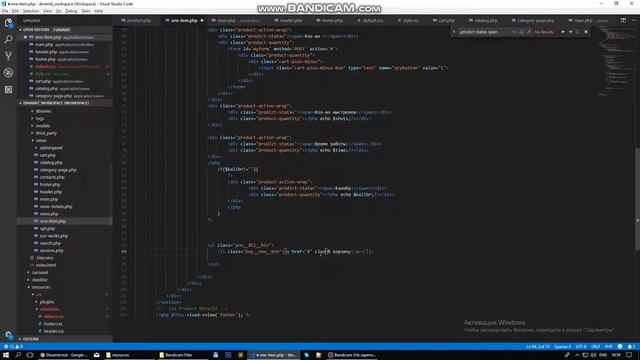Open the Debug view in activity bar
The image size is (640, 360).
[8, 73]
